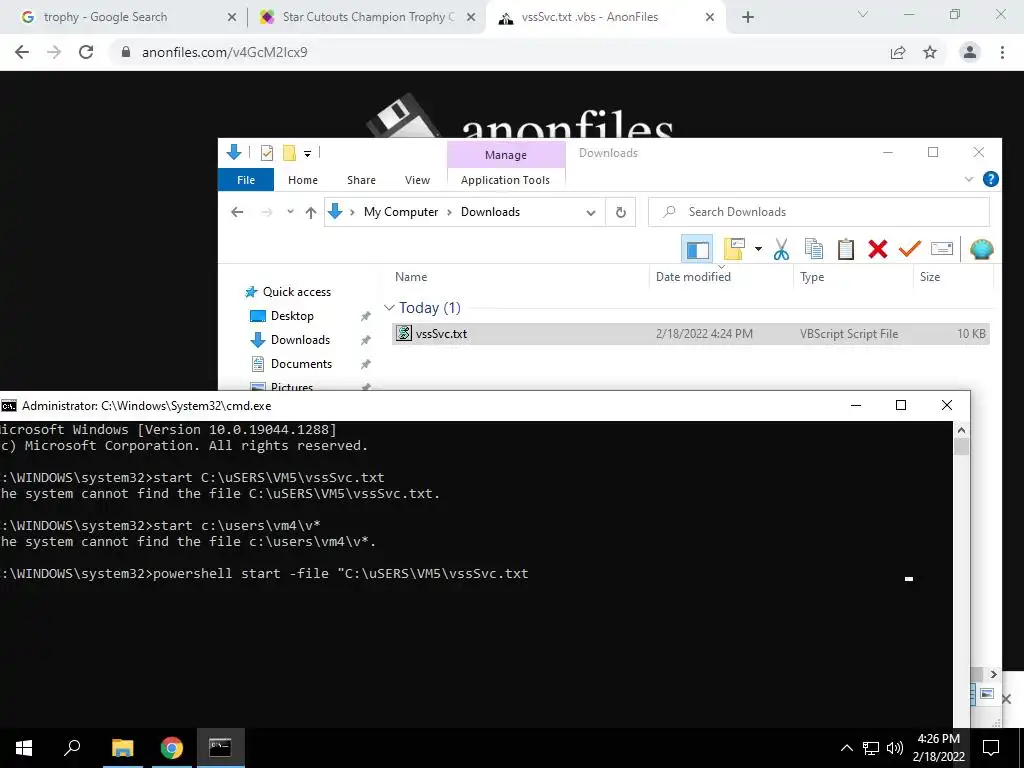1024x768 pixels.
Task: Show hidden system tray icons
Action: pos(846,748)
